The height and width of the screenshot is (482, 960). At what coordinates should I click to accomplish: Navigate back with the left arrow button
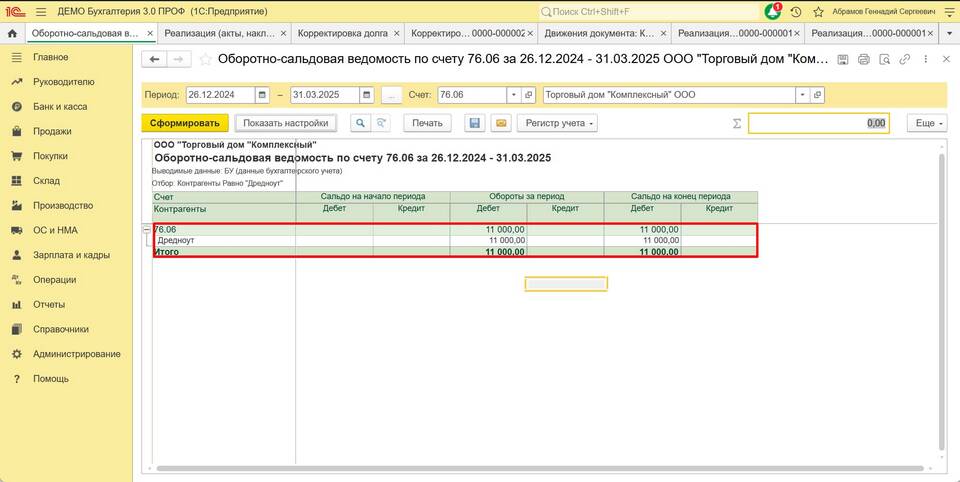(154, 60)
